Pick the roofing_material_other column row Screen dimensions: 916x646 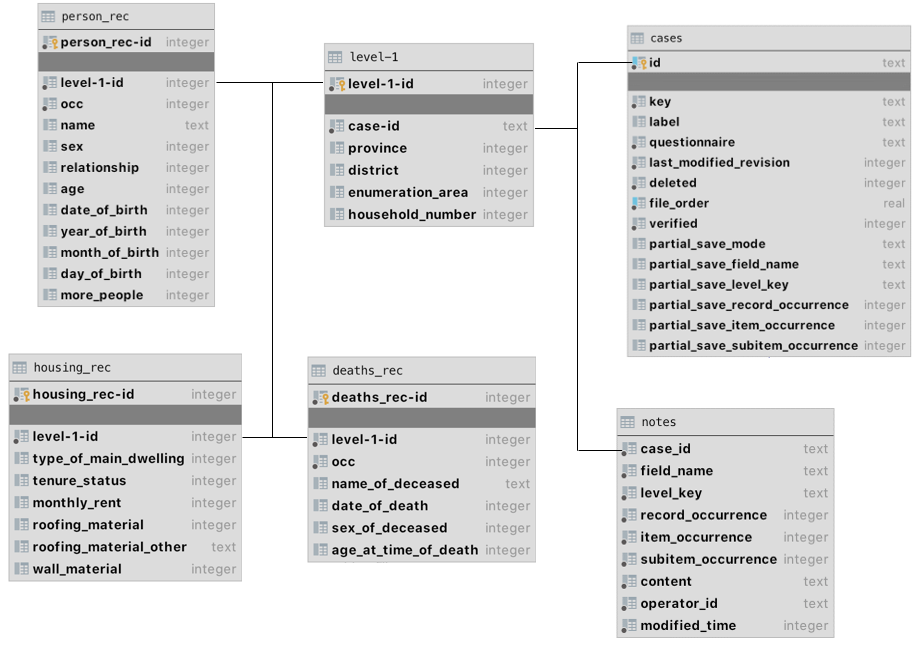[109, 547]
